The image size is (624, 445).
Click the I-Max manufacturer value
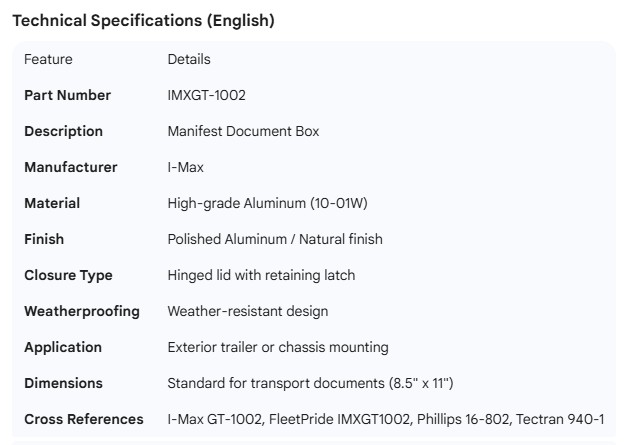click(x=185, y=168)
